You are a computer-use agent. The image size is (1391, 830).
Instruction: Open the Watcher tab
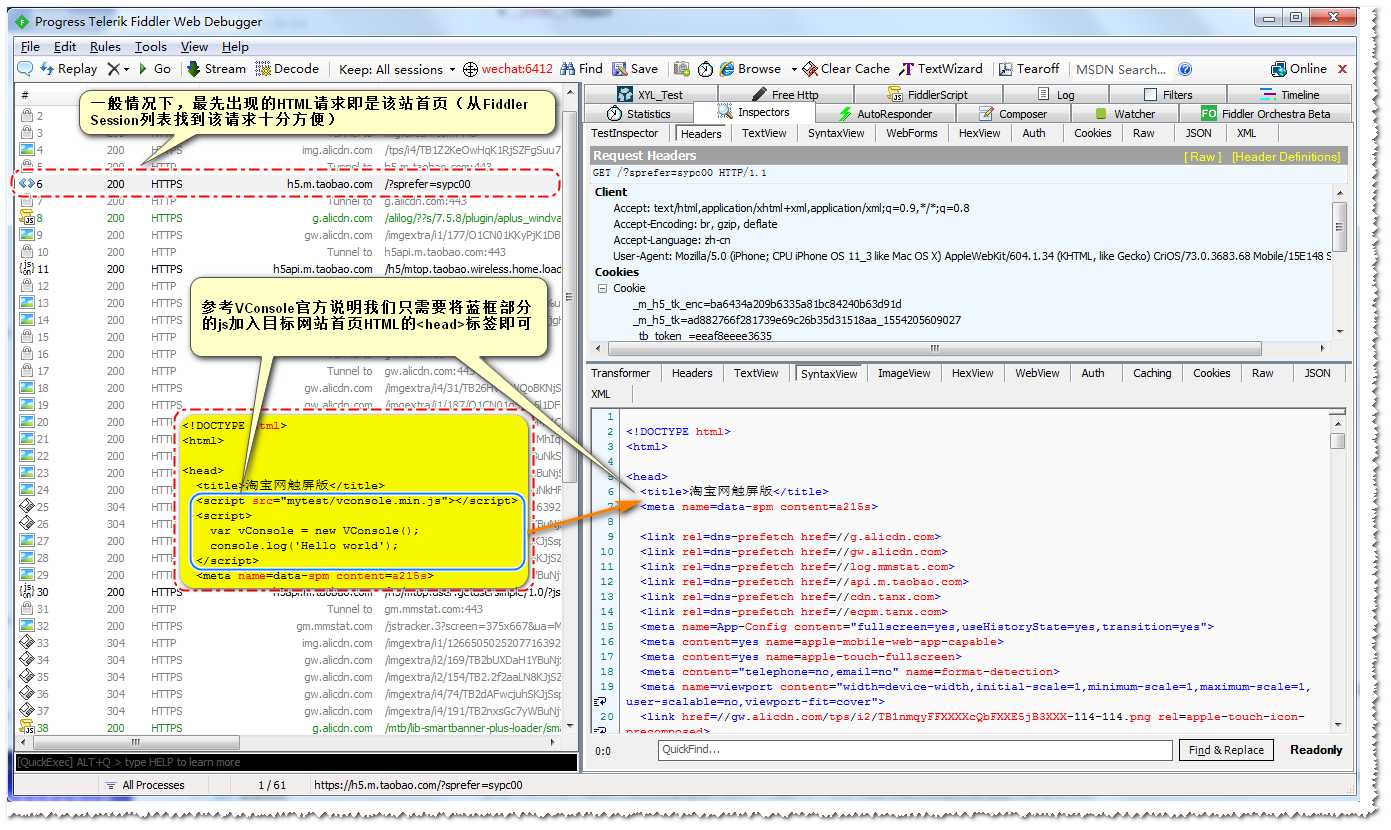[1125, 114]
